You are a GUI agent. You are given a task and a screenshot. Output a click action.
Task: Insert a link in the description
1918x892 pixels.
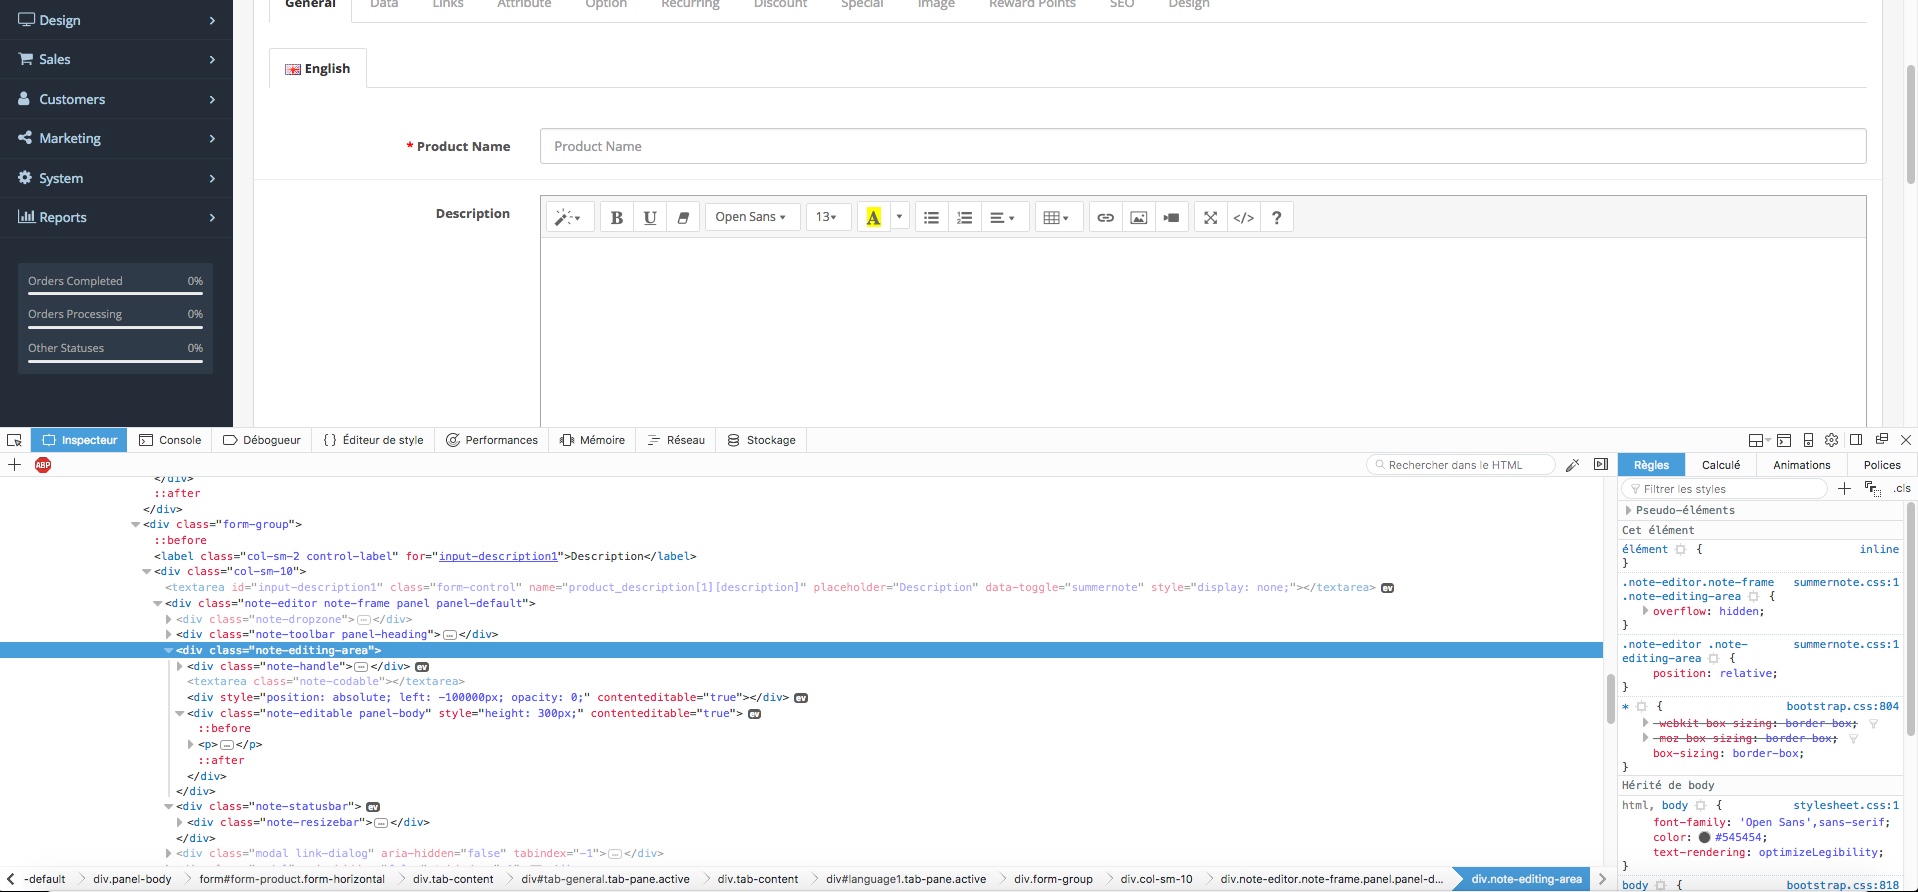click(x=1105, y=217)
